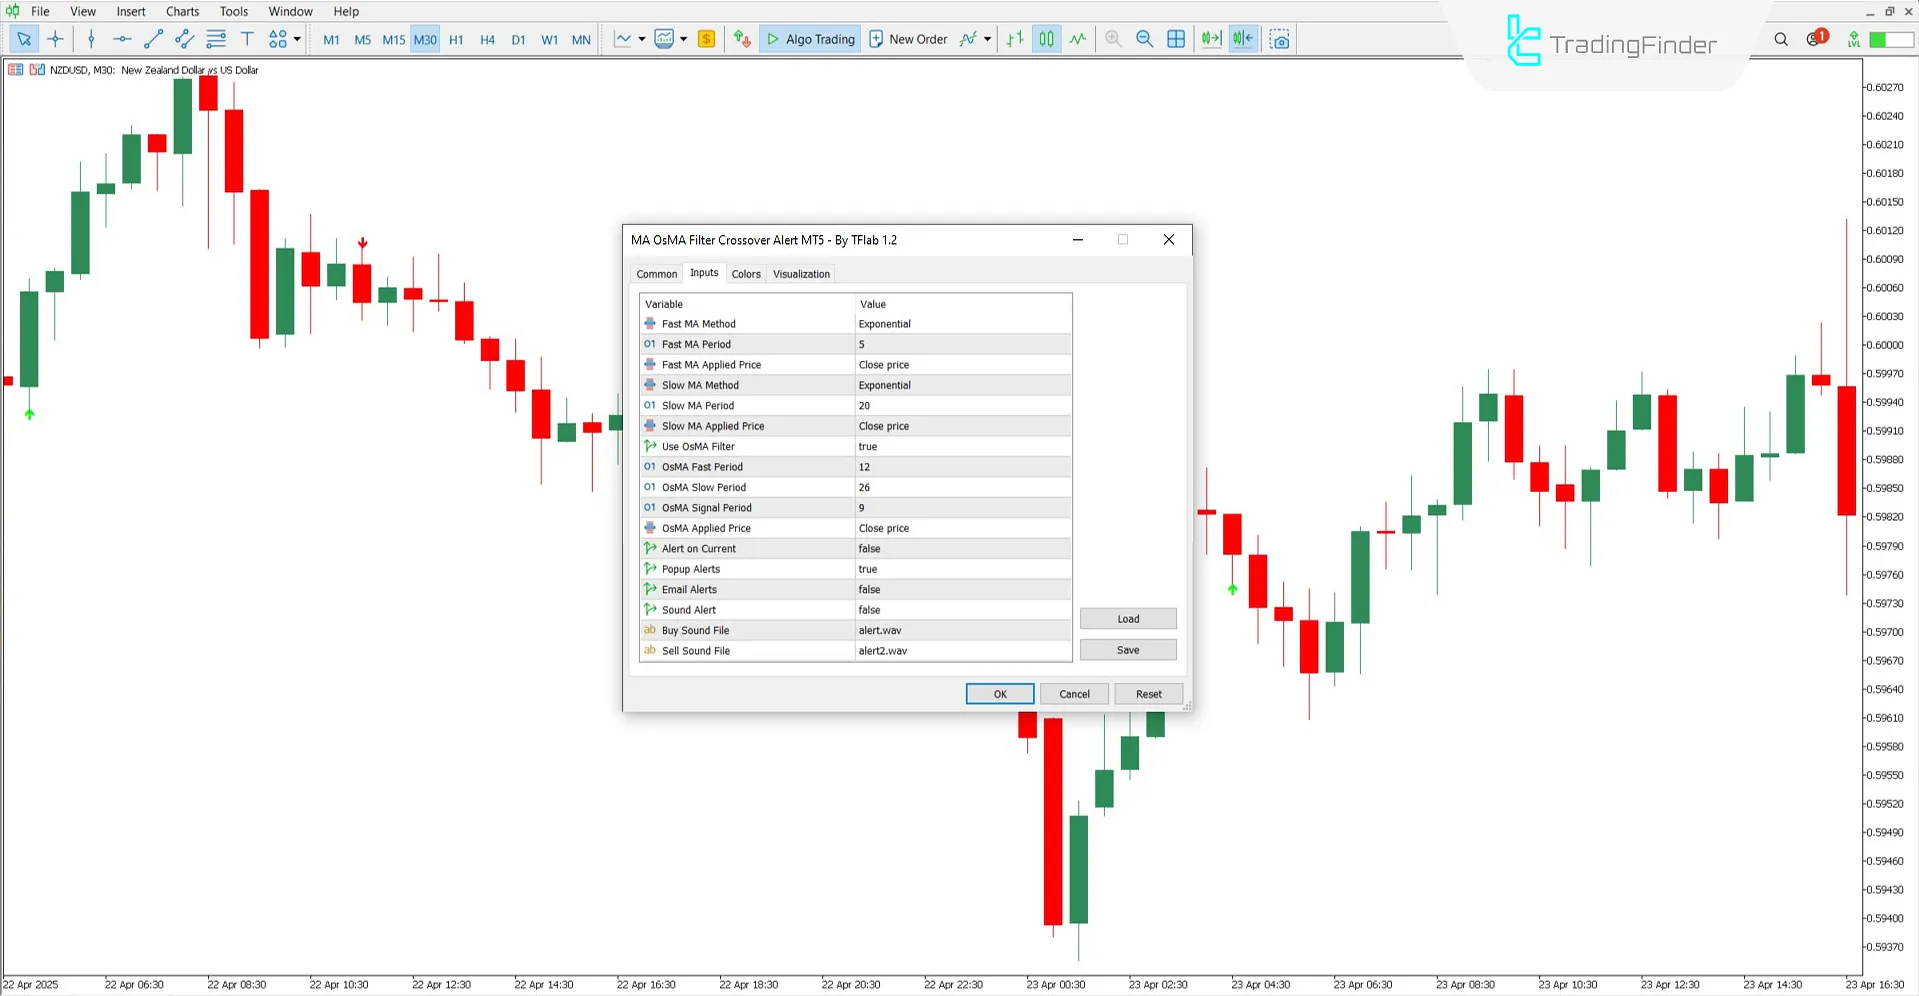This screenshot has height=996, width=1919.
Task: Select the equidistant channel tool
Action: [x=184, y=39]
